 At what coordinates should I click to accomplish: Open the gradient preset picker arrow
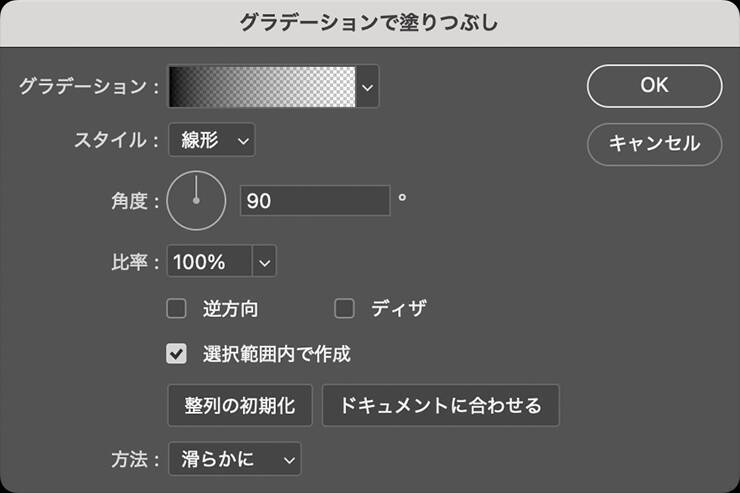(369, 87)
